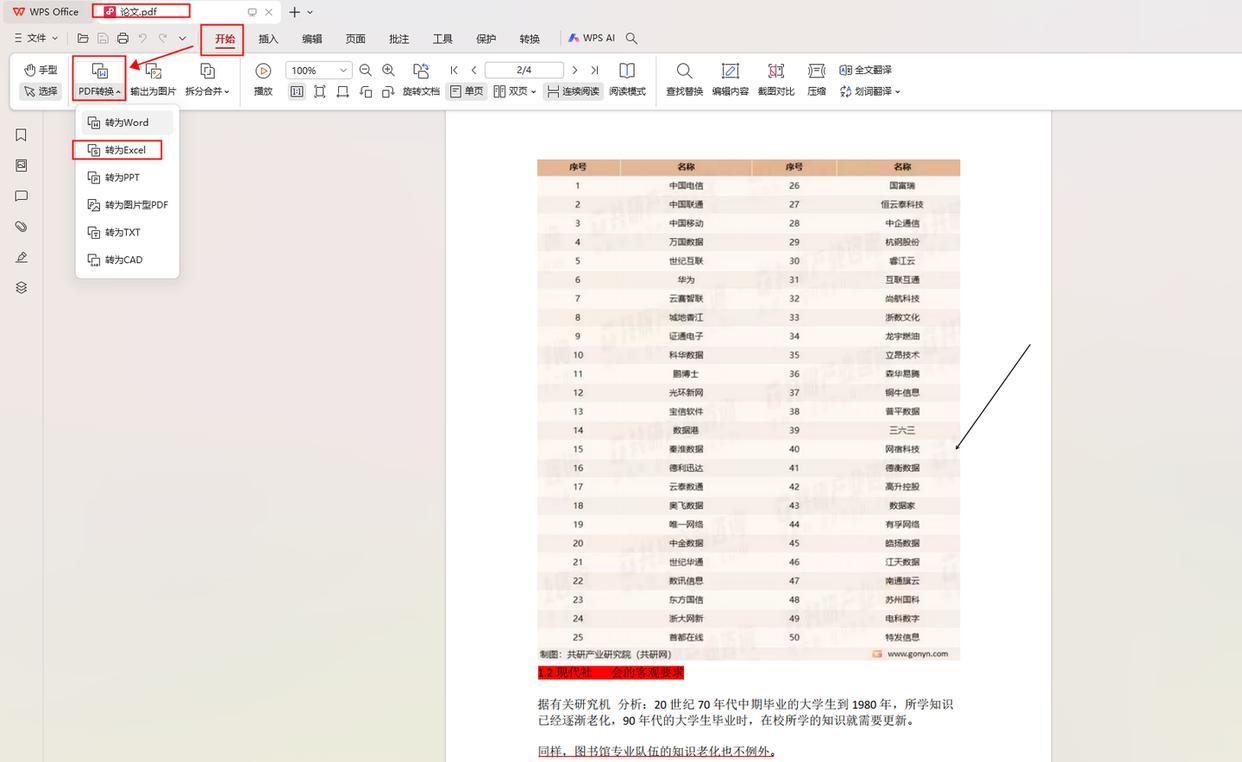Switch to 单页 single page view
Viewport: 1242px width, 762px height.
coord(468,91)
